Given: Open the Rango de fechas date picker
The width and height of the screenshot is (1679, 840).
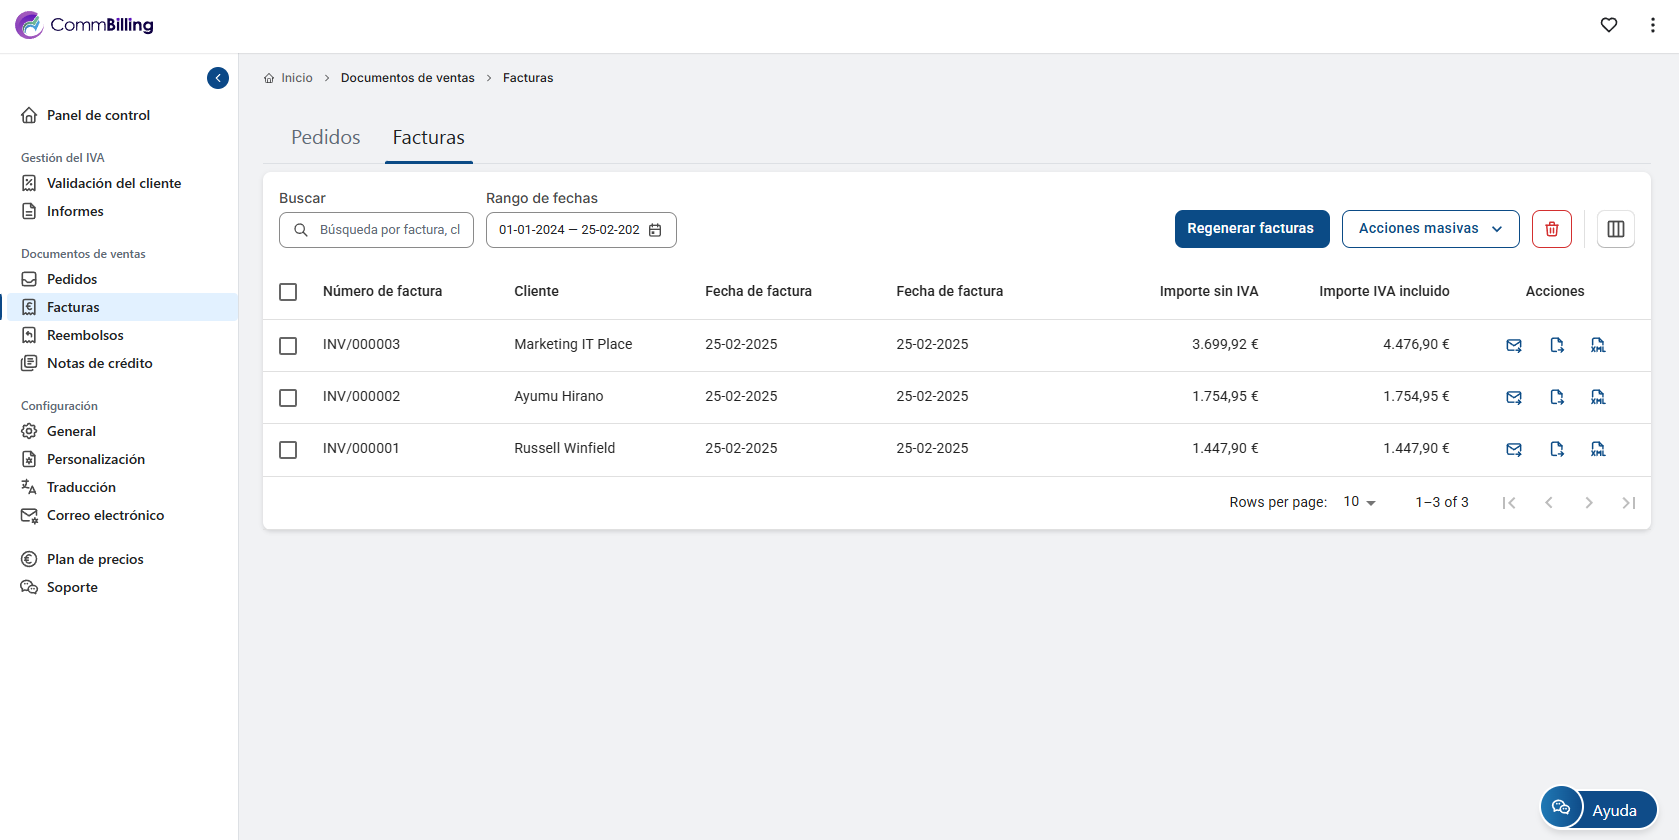Looking at the screenshot, I should point(580,230).
